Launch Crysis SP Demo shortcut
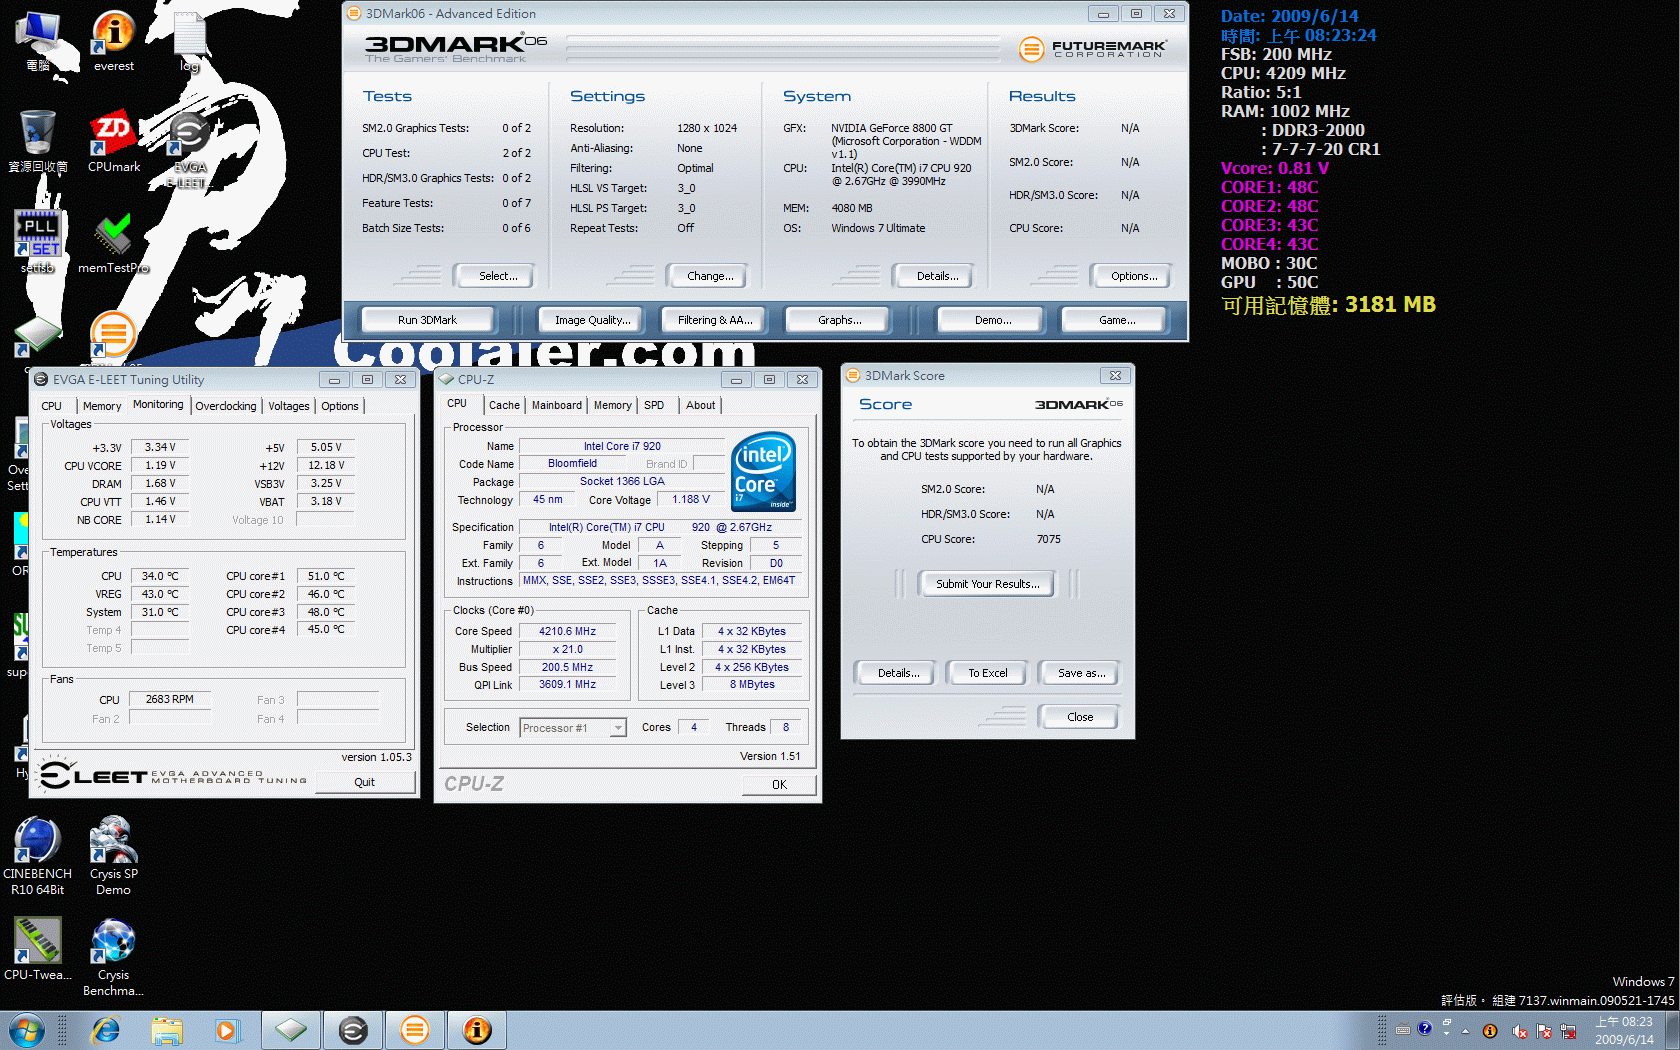The height and width of the screenshot is (1050, 1680). pyautogui.click(x=113, y=856)
